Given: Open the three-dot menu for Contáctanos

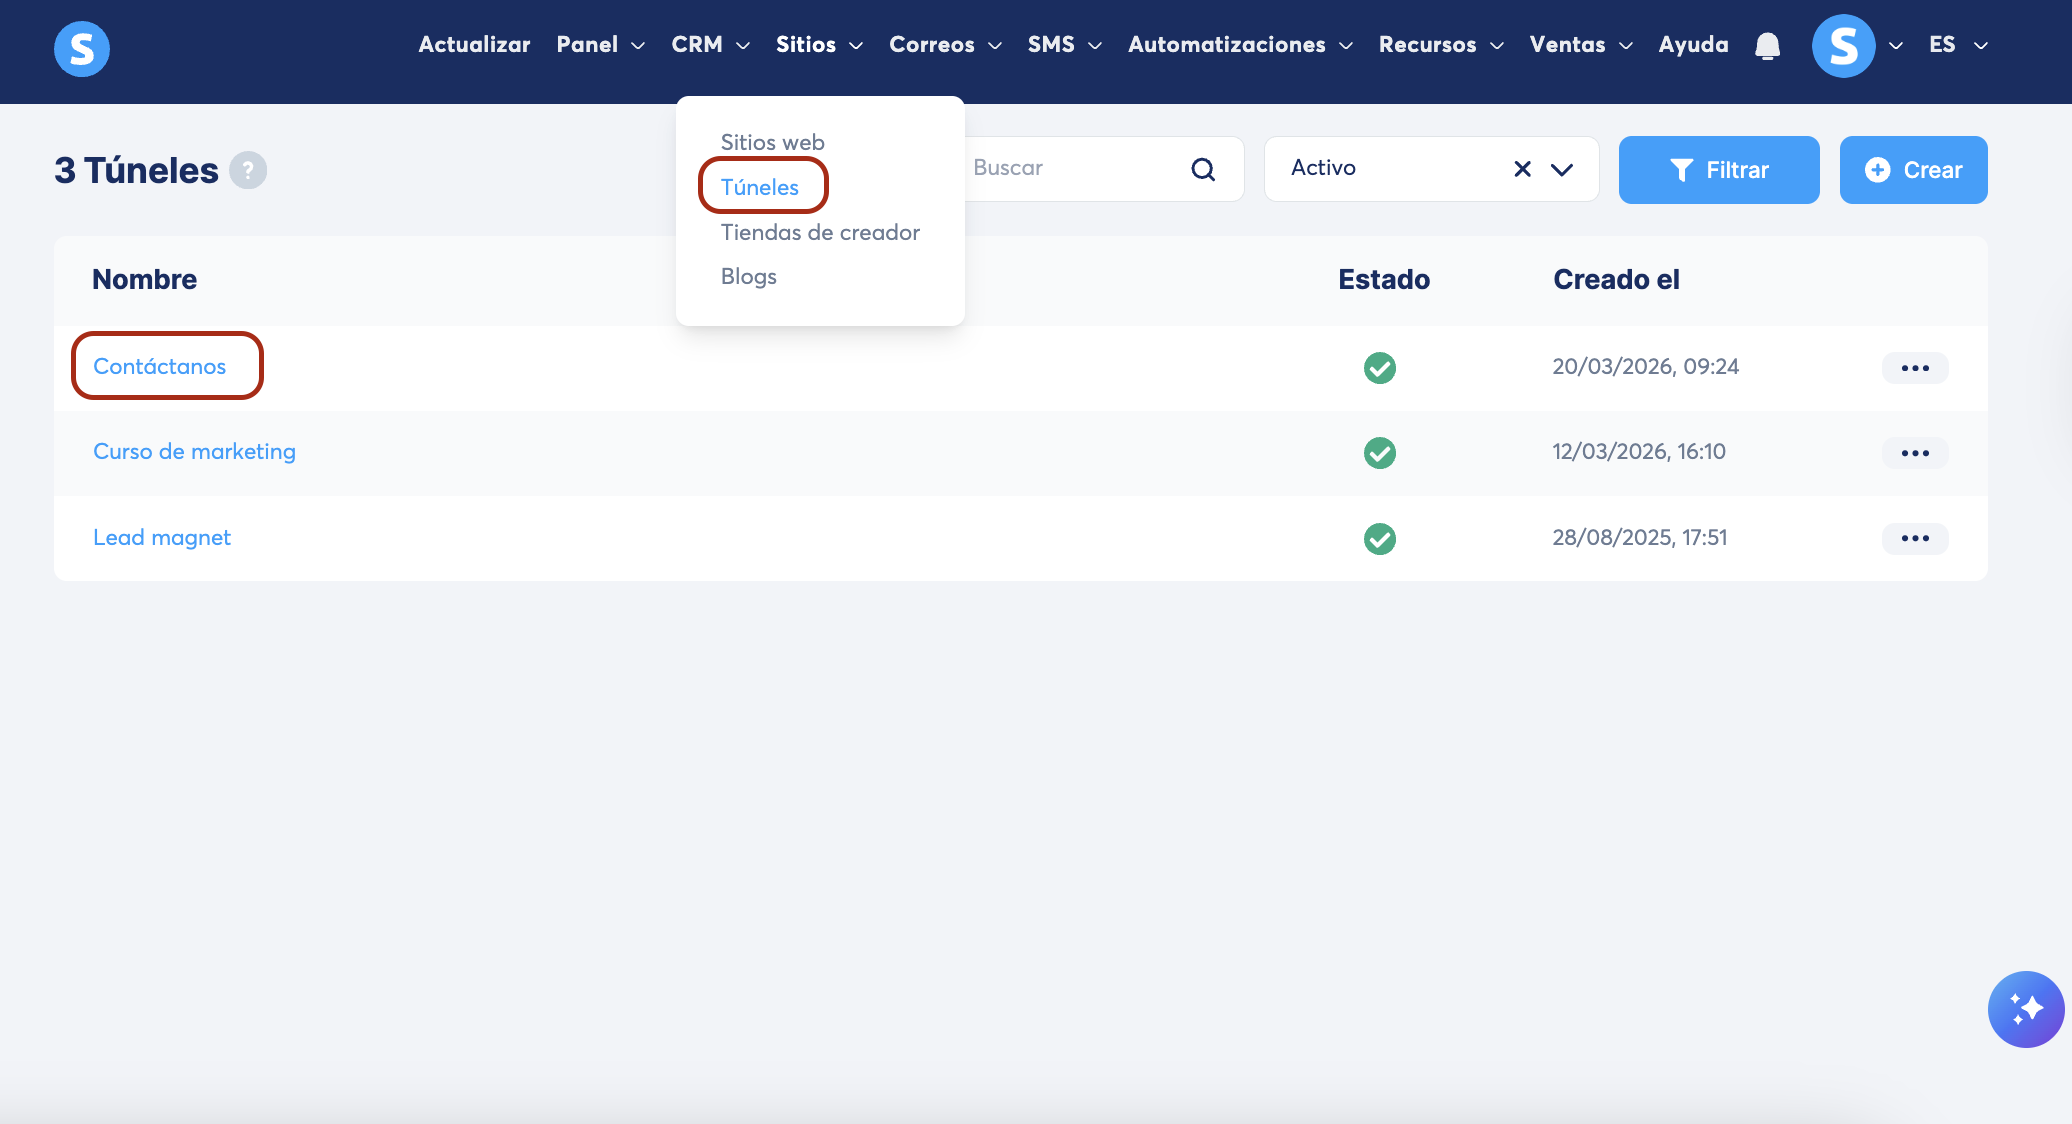Looking at the screenshot, I should [1914, 368].
